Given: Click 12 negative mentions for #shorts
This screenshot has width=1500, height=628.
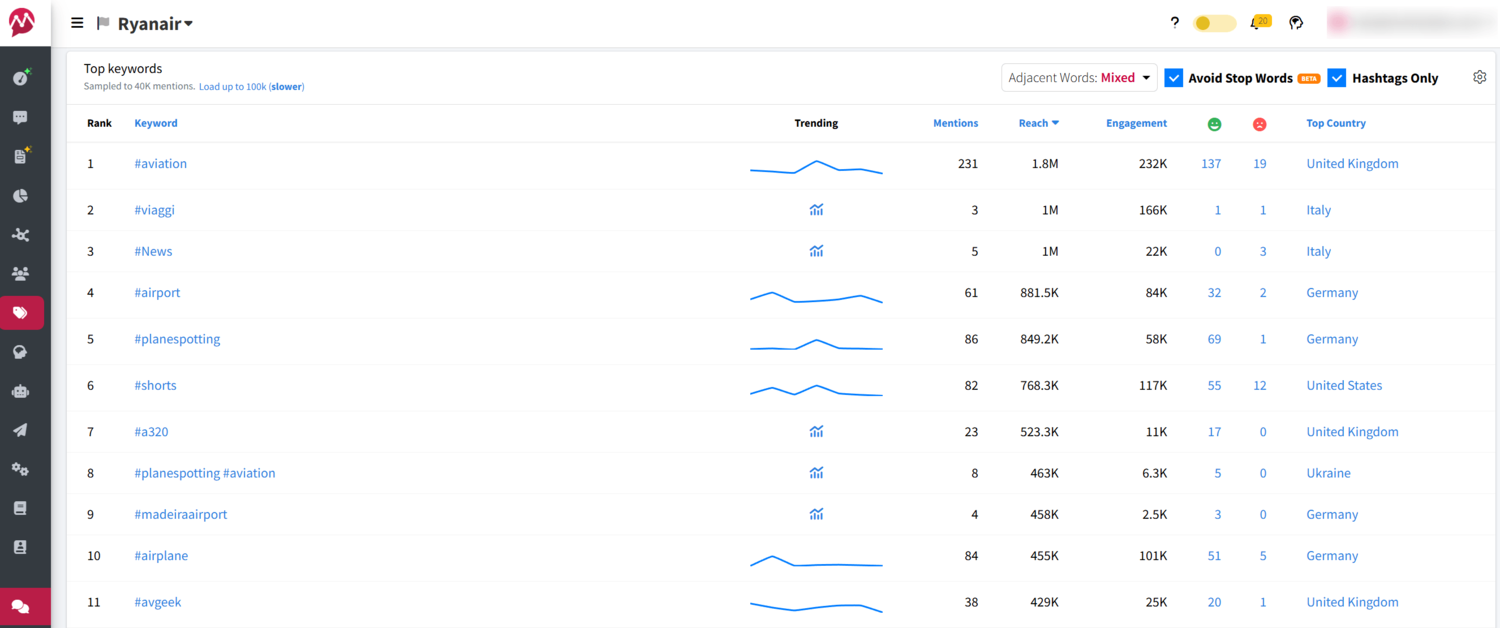Looking at the screenshot, I should (1260, 385).
